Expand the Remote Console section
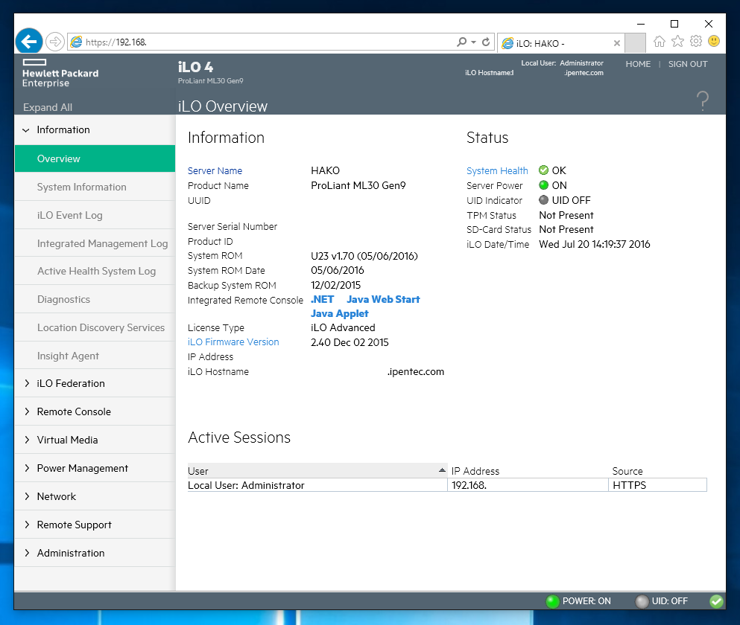This screenshot has width=740, height=625. [26, 412]
